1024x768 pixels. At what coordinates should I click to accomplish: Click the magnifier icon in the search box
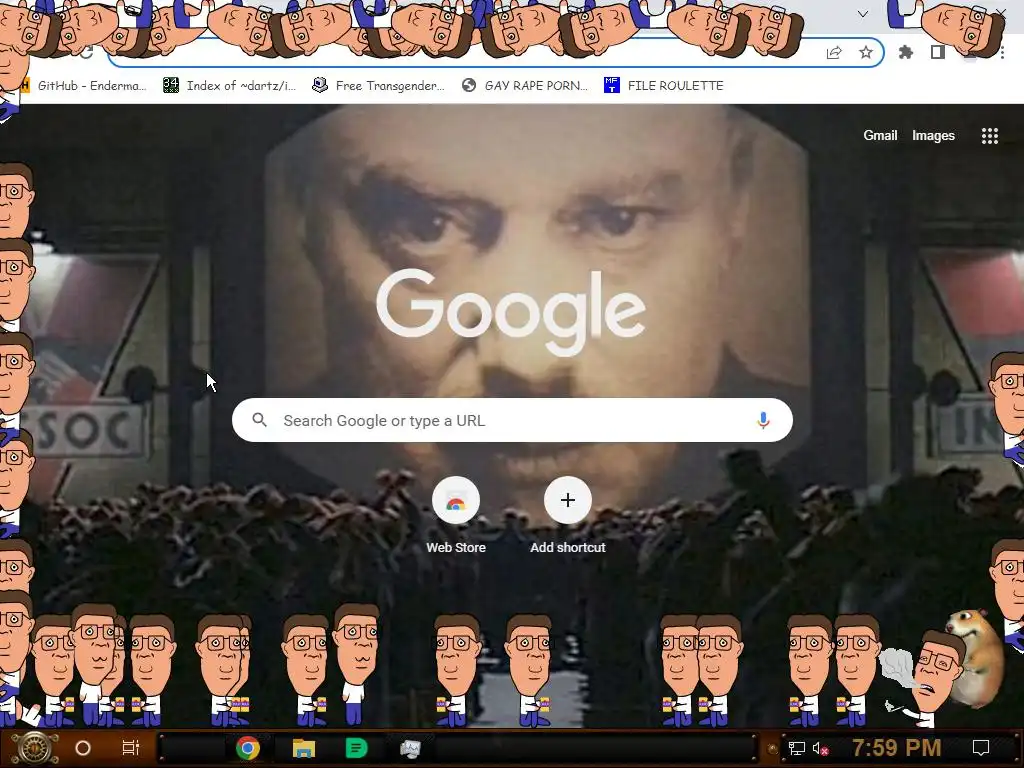coord(259,420)
